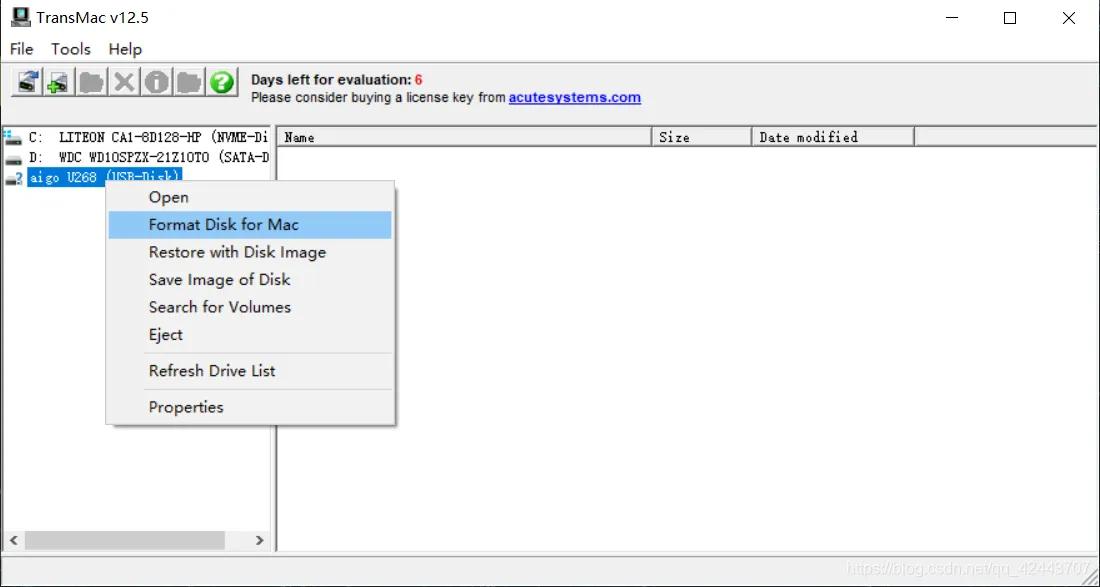1100x587 pixels.
Task: Choose Restore with Disk Image
Action: [x=250, y=252]
